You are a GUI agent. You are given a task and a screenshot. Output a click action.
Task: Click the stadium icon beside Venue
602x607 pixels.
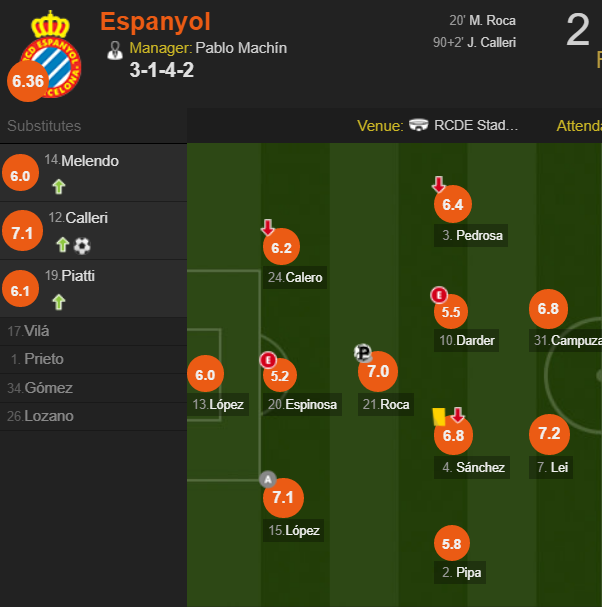[x=418, y=125]
